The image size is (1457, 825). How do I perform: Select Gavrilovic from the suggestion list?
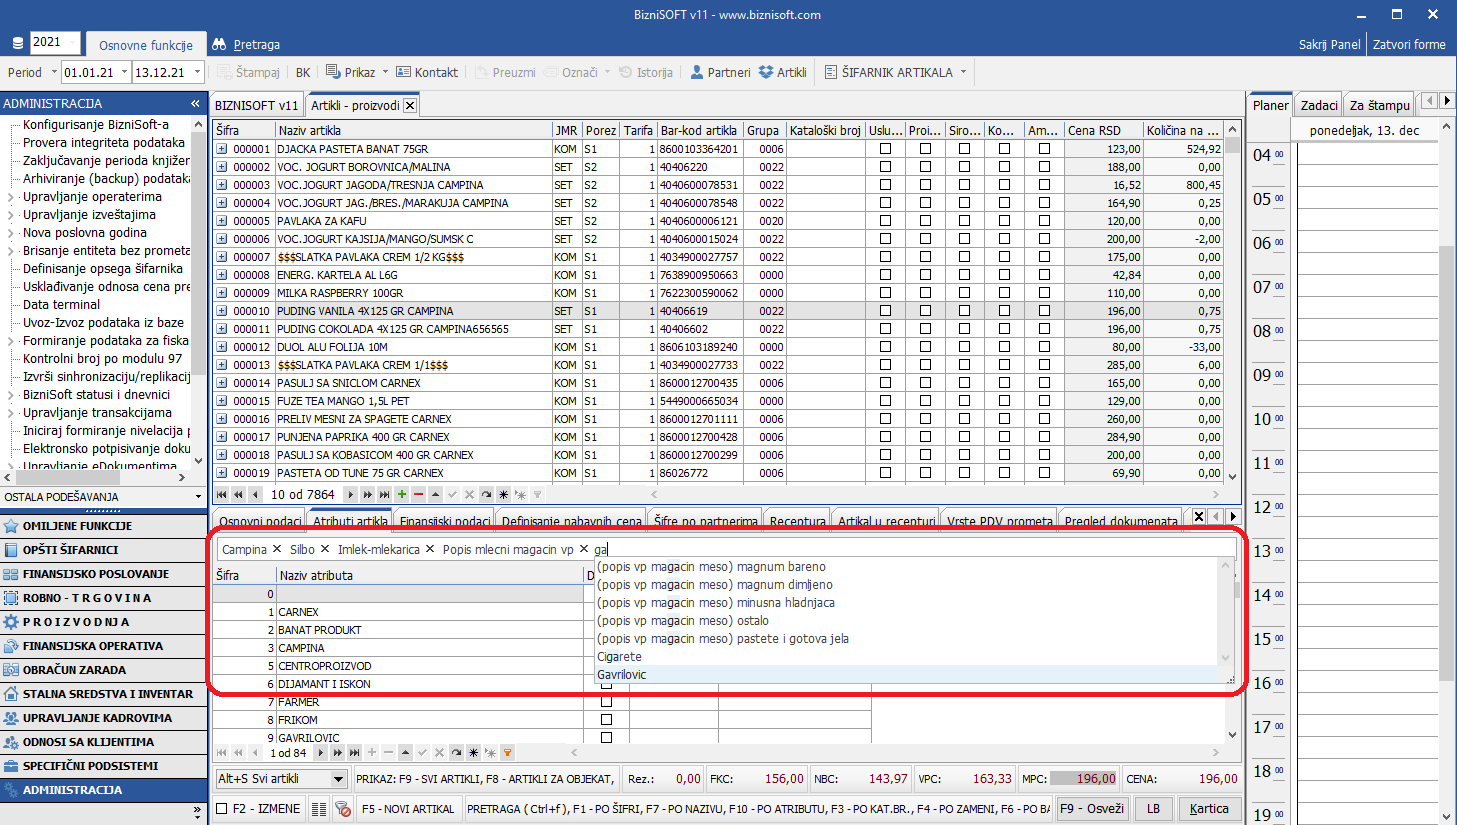click(x=622, y=675)
